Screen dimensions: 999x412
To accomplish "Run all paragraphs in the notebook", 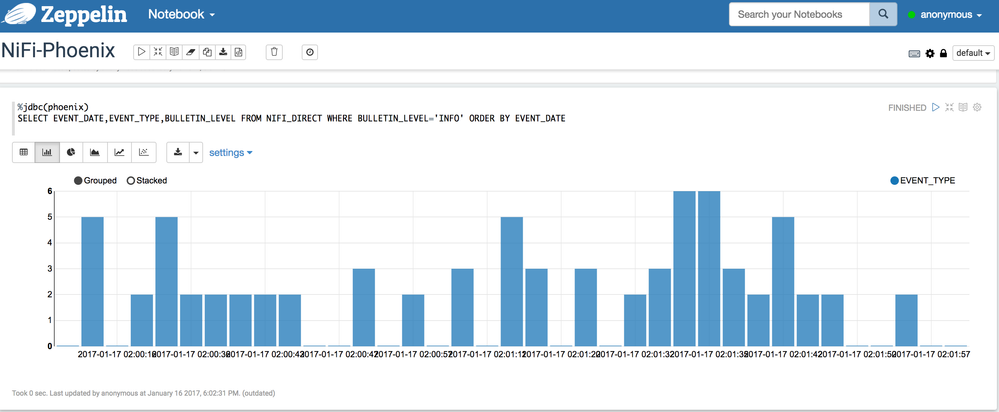I will [141, 52].
